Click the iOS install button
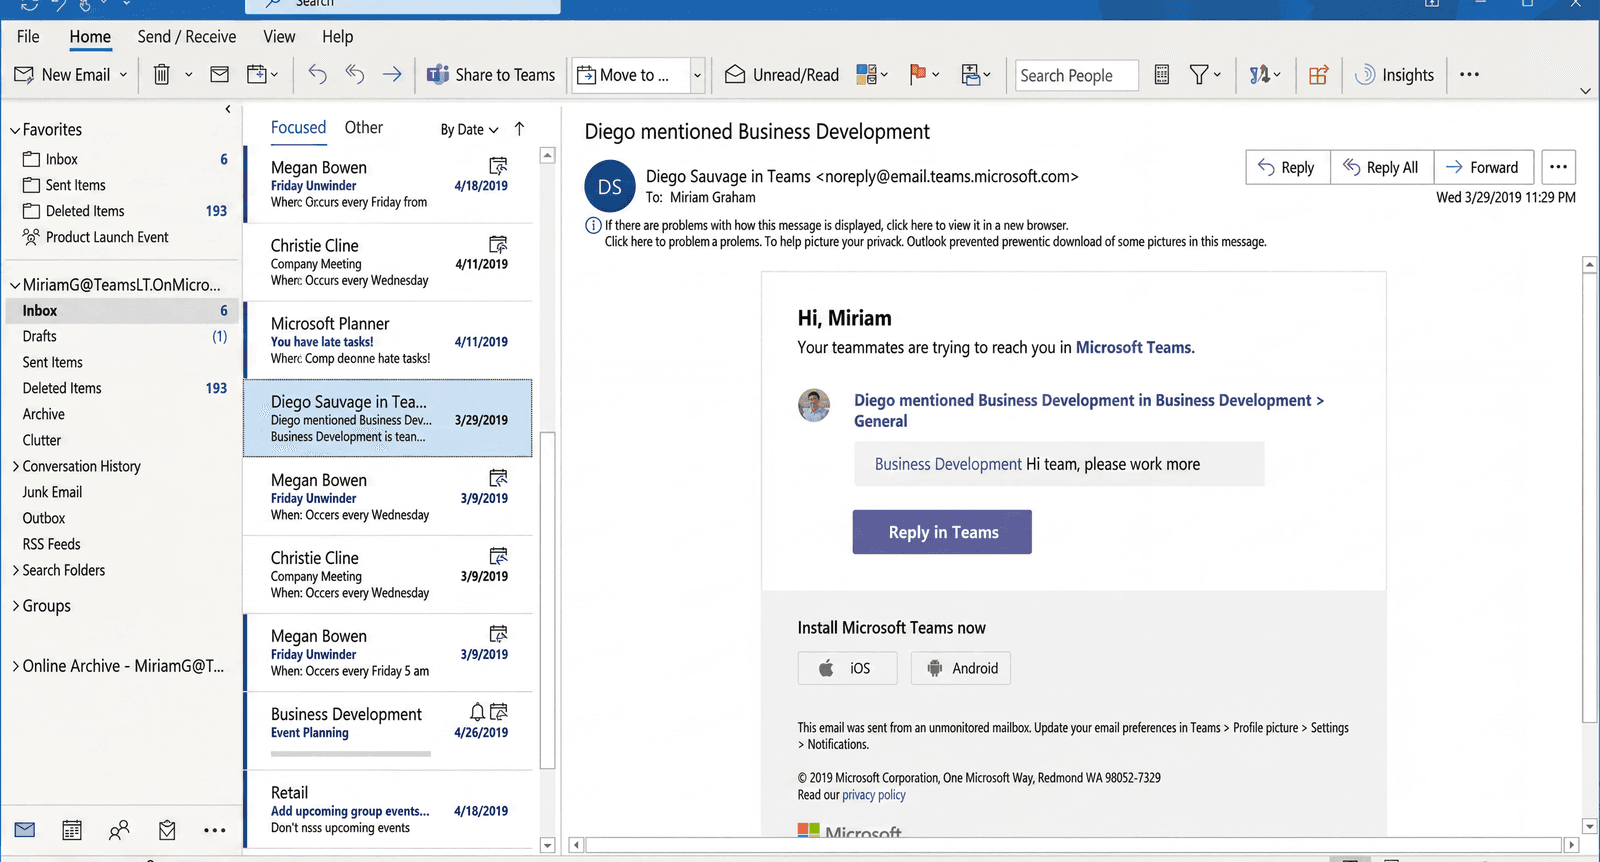 [x=847, y=668]
